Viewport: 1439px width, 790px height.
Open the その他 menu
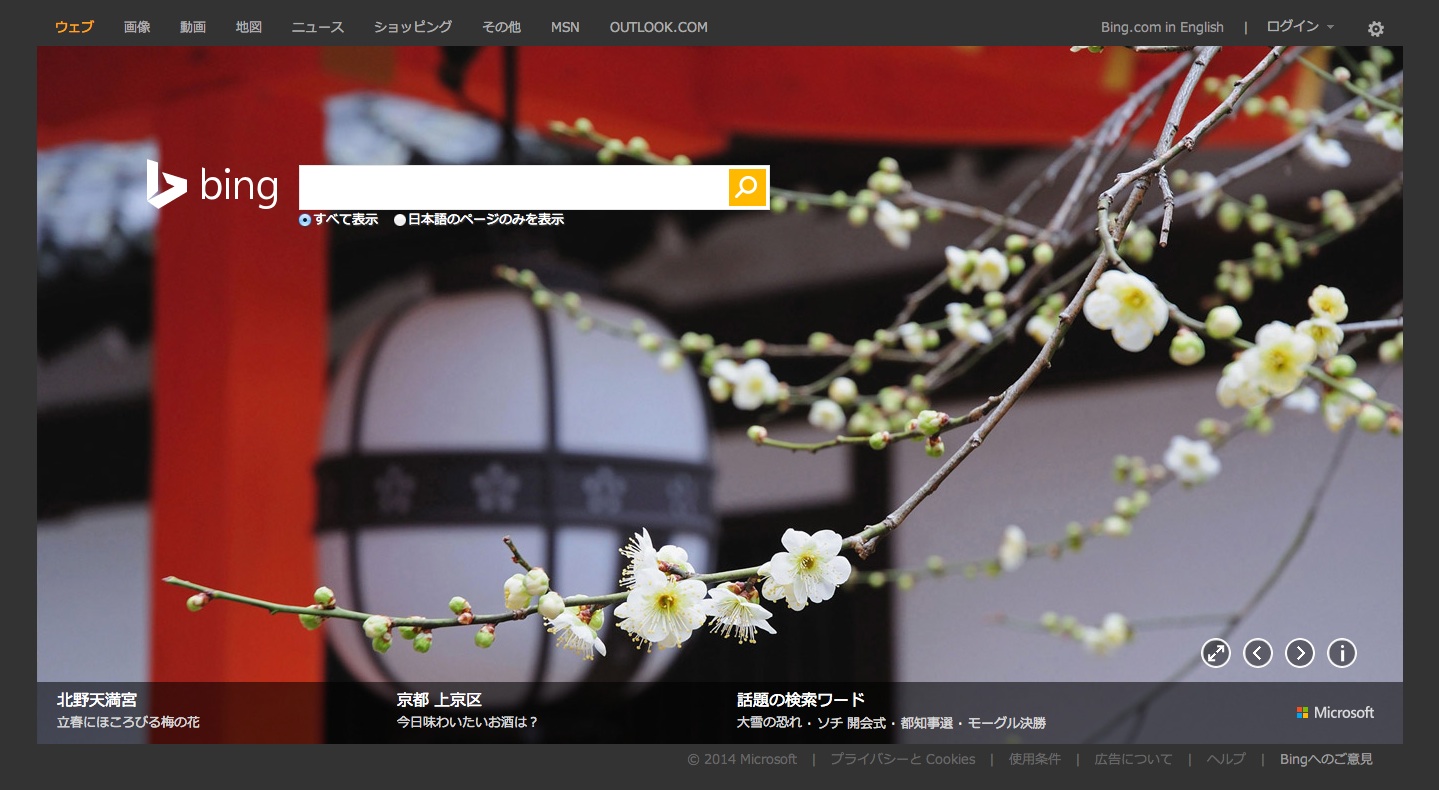click(x=501, y=27)
